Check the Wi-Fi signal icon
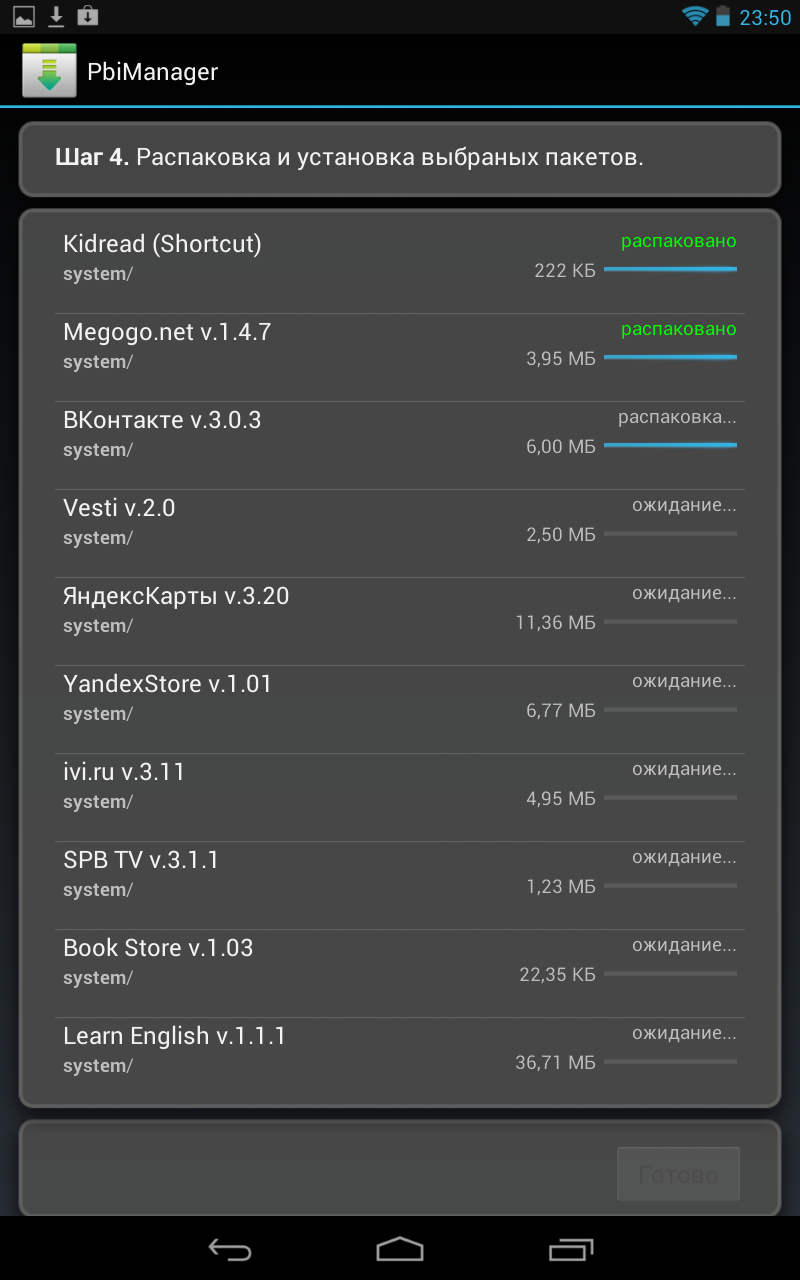The image size is (800, 1280). click(x=695, y=16)
